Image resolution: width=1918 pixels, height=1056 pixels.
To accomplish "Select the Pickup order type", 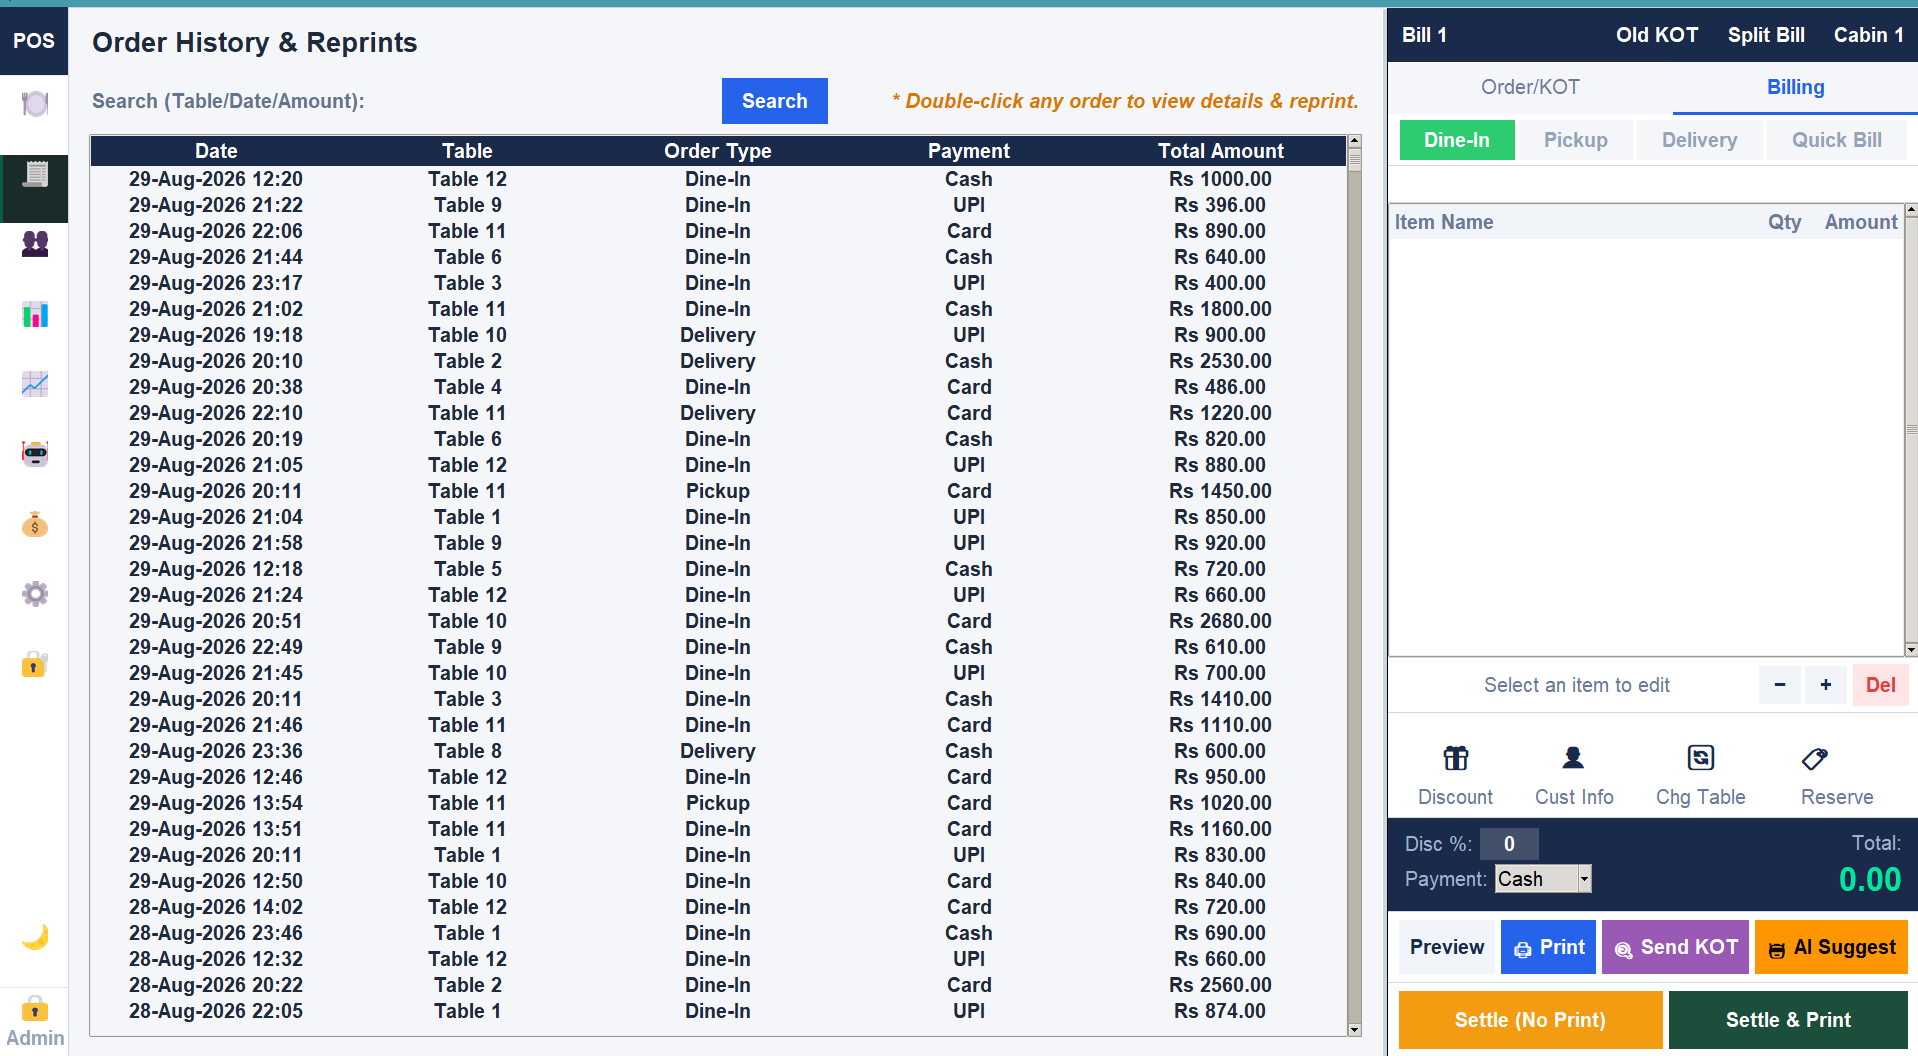I will click(1575, 140).
